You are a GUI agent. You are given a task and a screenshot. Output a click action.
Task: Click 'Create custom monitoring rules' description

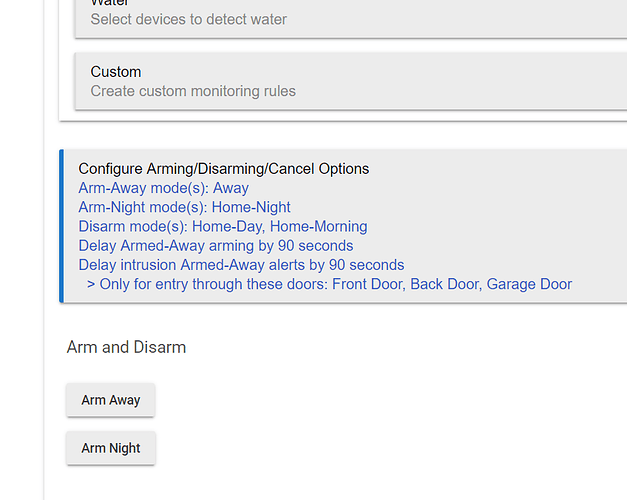[193, 91]
